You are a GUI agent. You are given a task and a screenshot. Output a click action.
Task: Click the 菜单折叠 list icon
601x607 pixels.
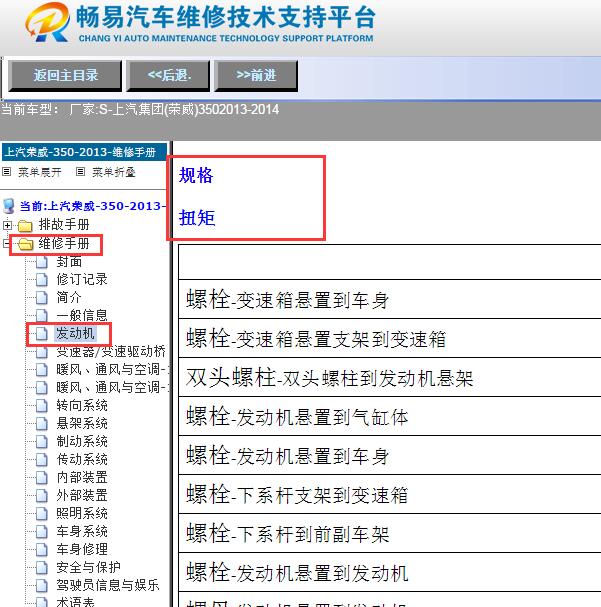[80, 171]
